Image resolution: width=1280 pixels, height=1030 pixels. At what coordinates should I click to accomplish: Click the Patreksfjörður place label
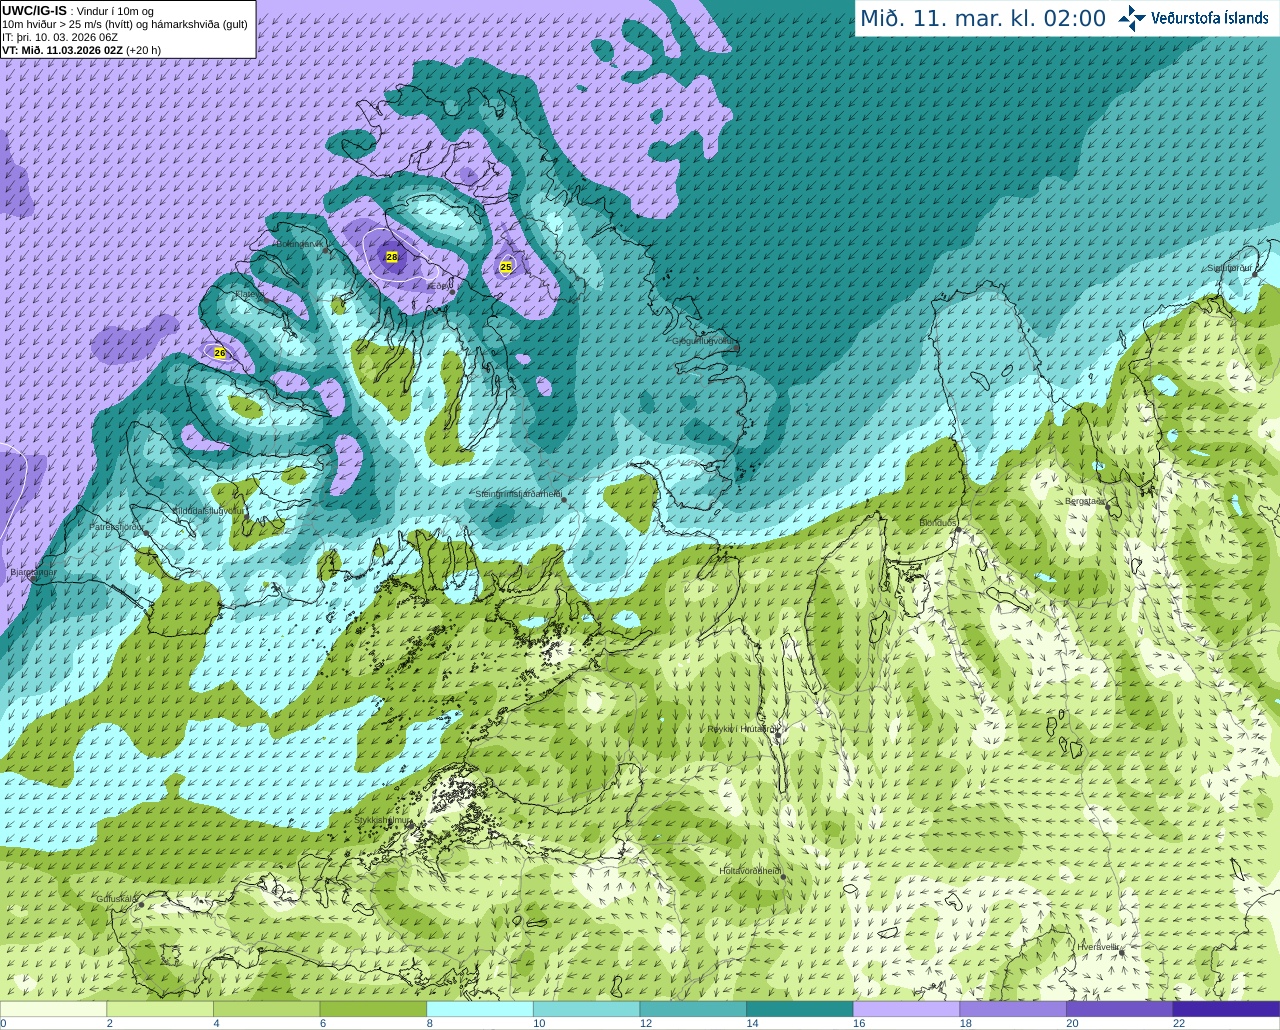coord(117,527)
